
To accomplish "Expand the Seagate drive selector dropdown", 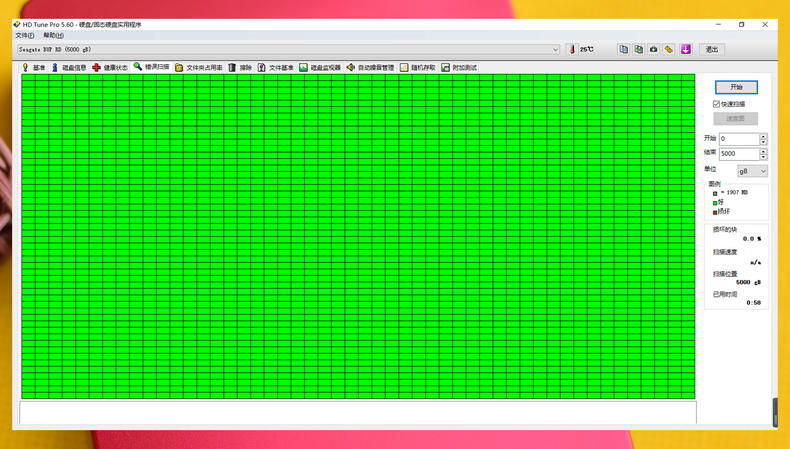I will pos(555,49).
